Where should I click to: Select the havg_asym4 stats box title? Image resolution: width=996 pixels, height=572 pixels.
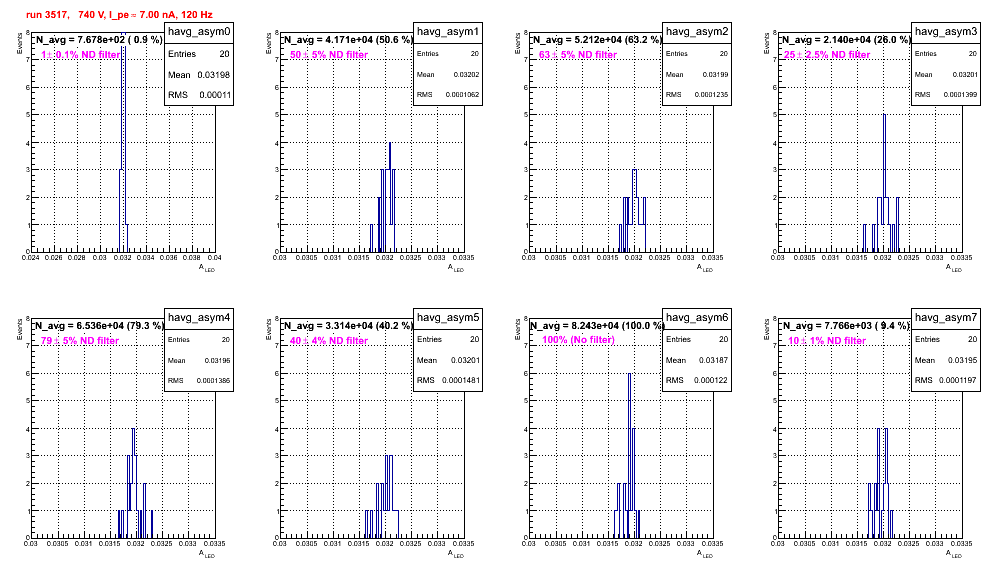coord(199,318)
